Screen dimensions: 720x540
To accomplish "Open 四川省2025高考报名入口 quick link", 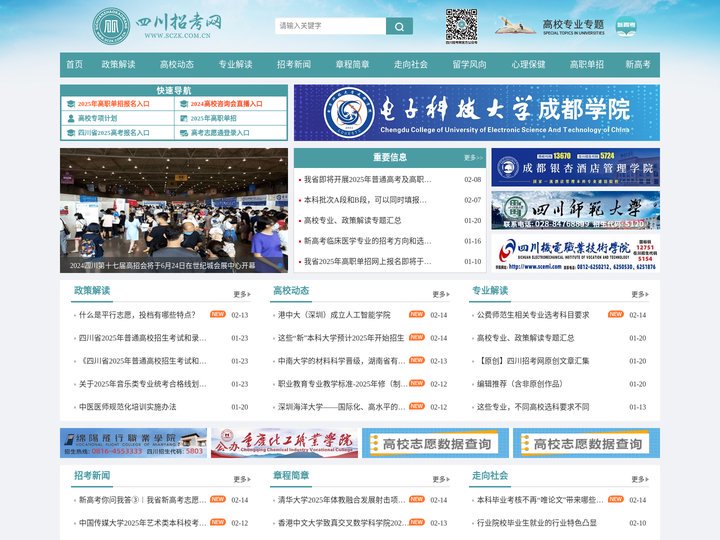I will pos(113,133).
